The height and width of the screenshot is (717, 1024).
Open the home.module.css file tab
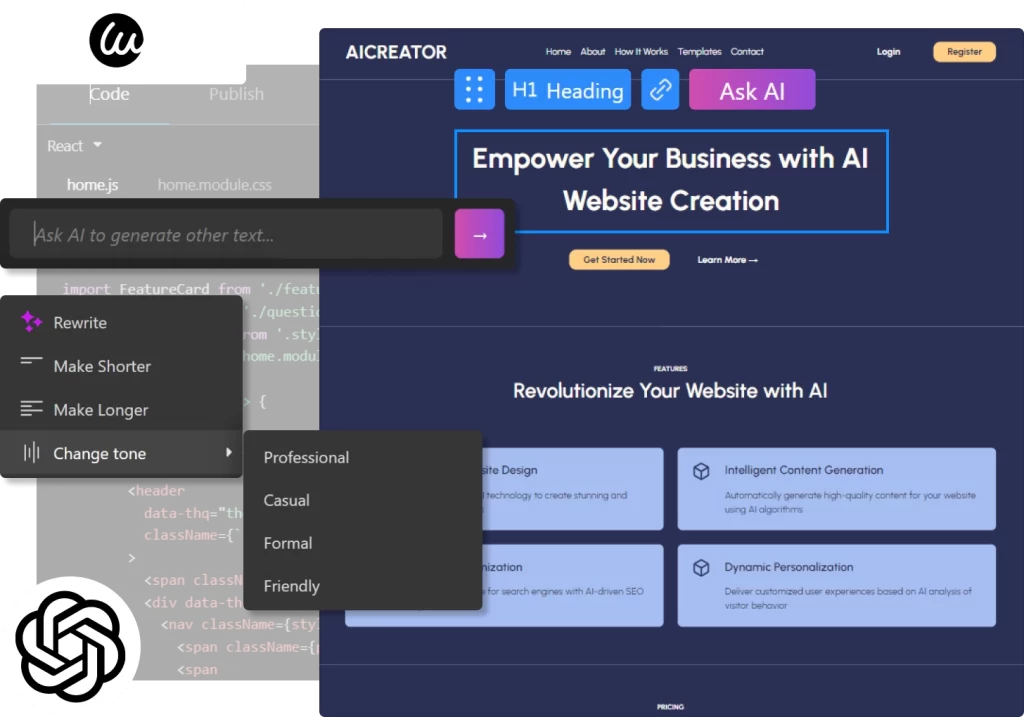[214, 185]
